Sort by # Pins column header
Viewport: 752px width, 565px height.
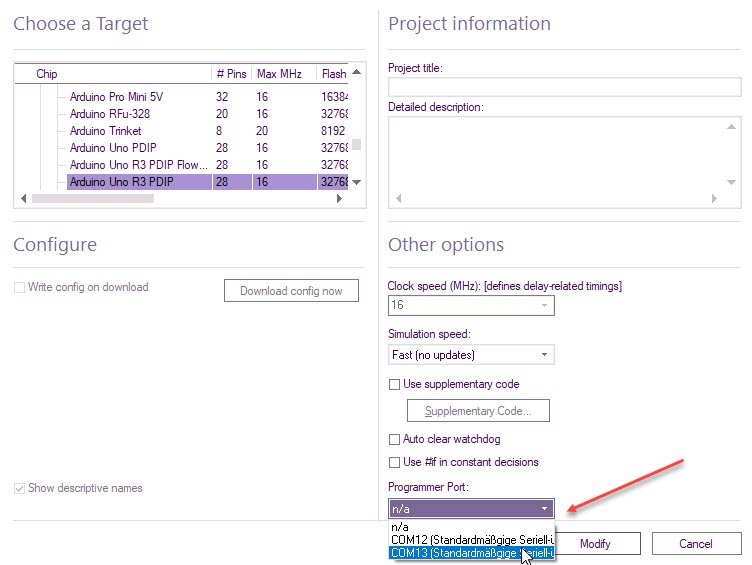click(231, 74)
